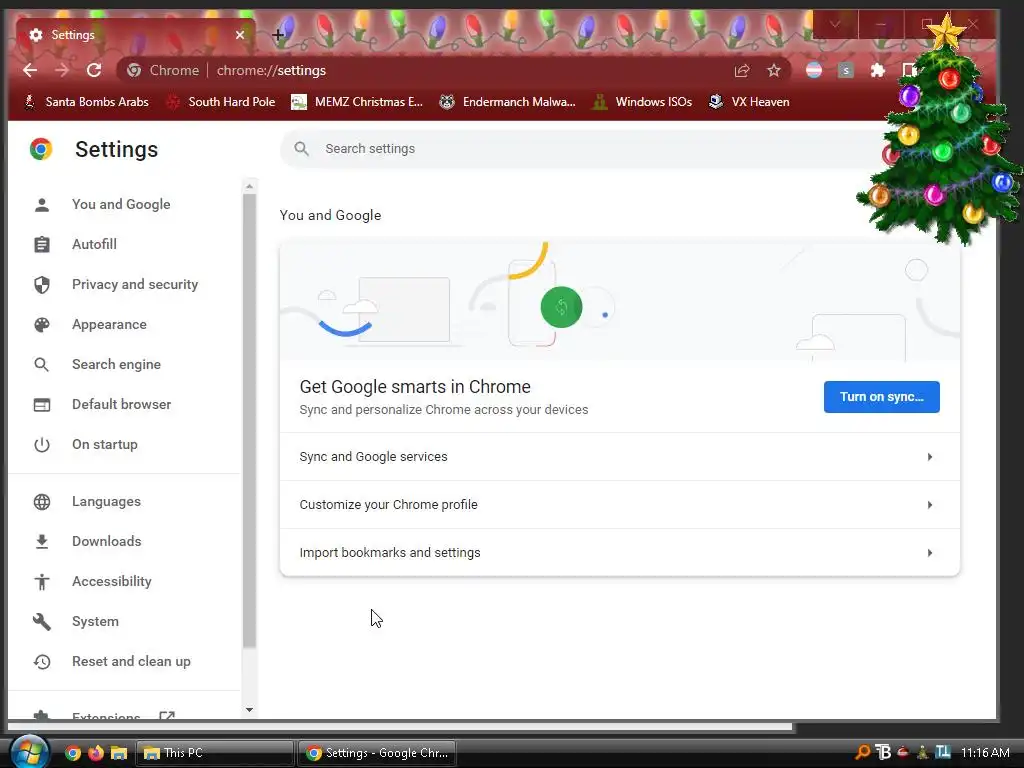The height and width of the screenshot is (768, 1024).
Task: Launch Chrome from the quick launch bar
Action: [x=73, y=753]
